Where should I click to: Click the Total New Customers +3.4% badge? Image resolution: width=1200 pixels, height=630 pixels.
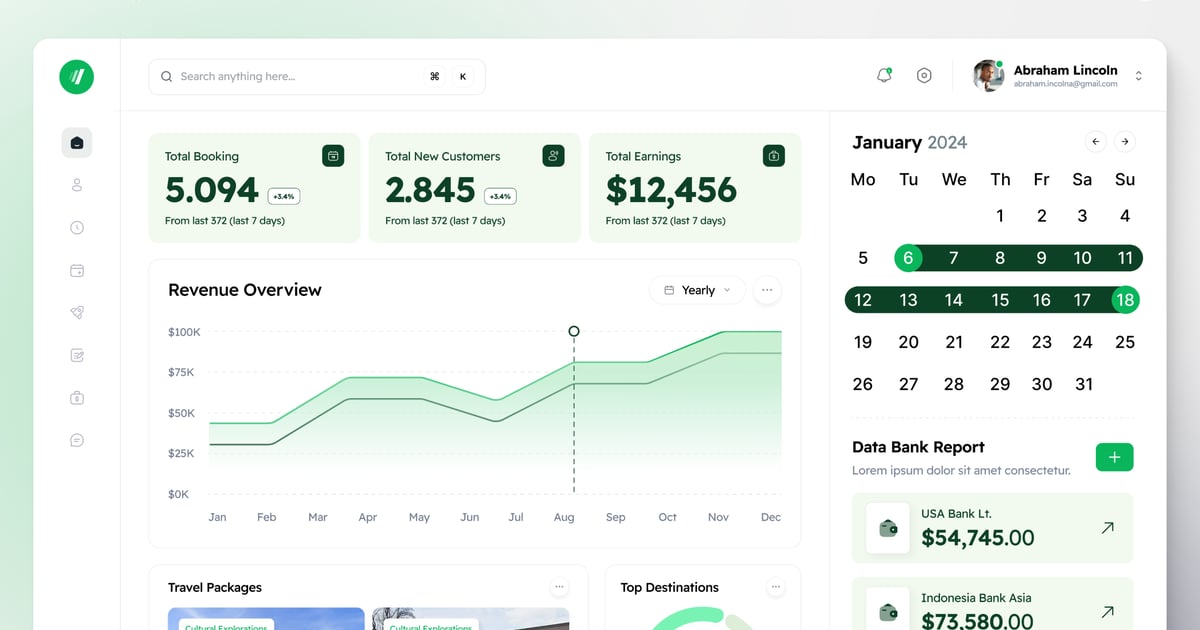pos(500,196)
